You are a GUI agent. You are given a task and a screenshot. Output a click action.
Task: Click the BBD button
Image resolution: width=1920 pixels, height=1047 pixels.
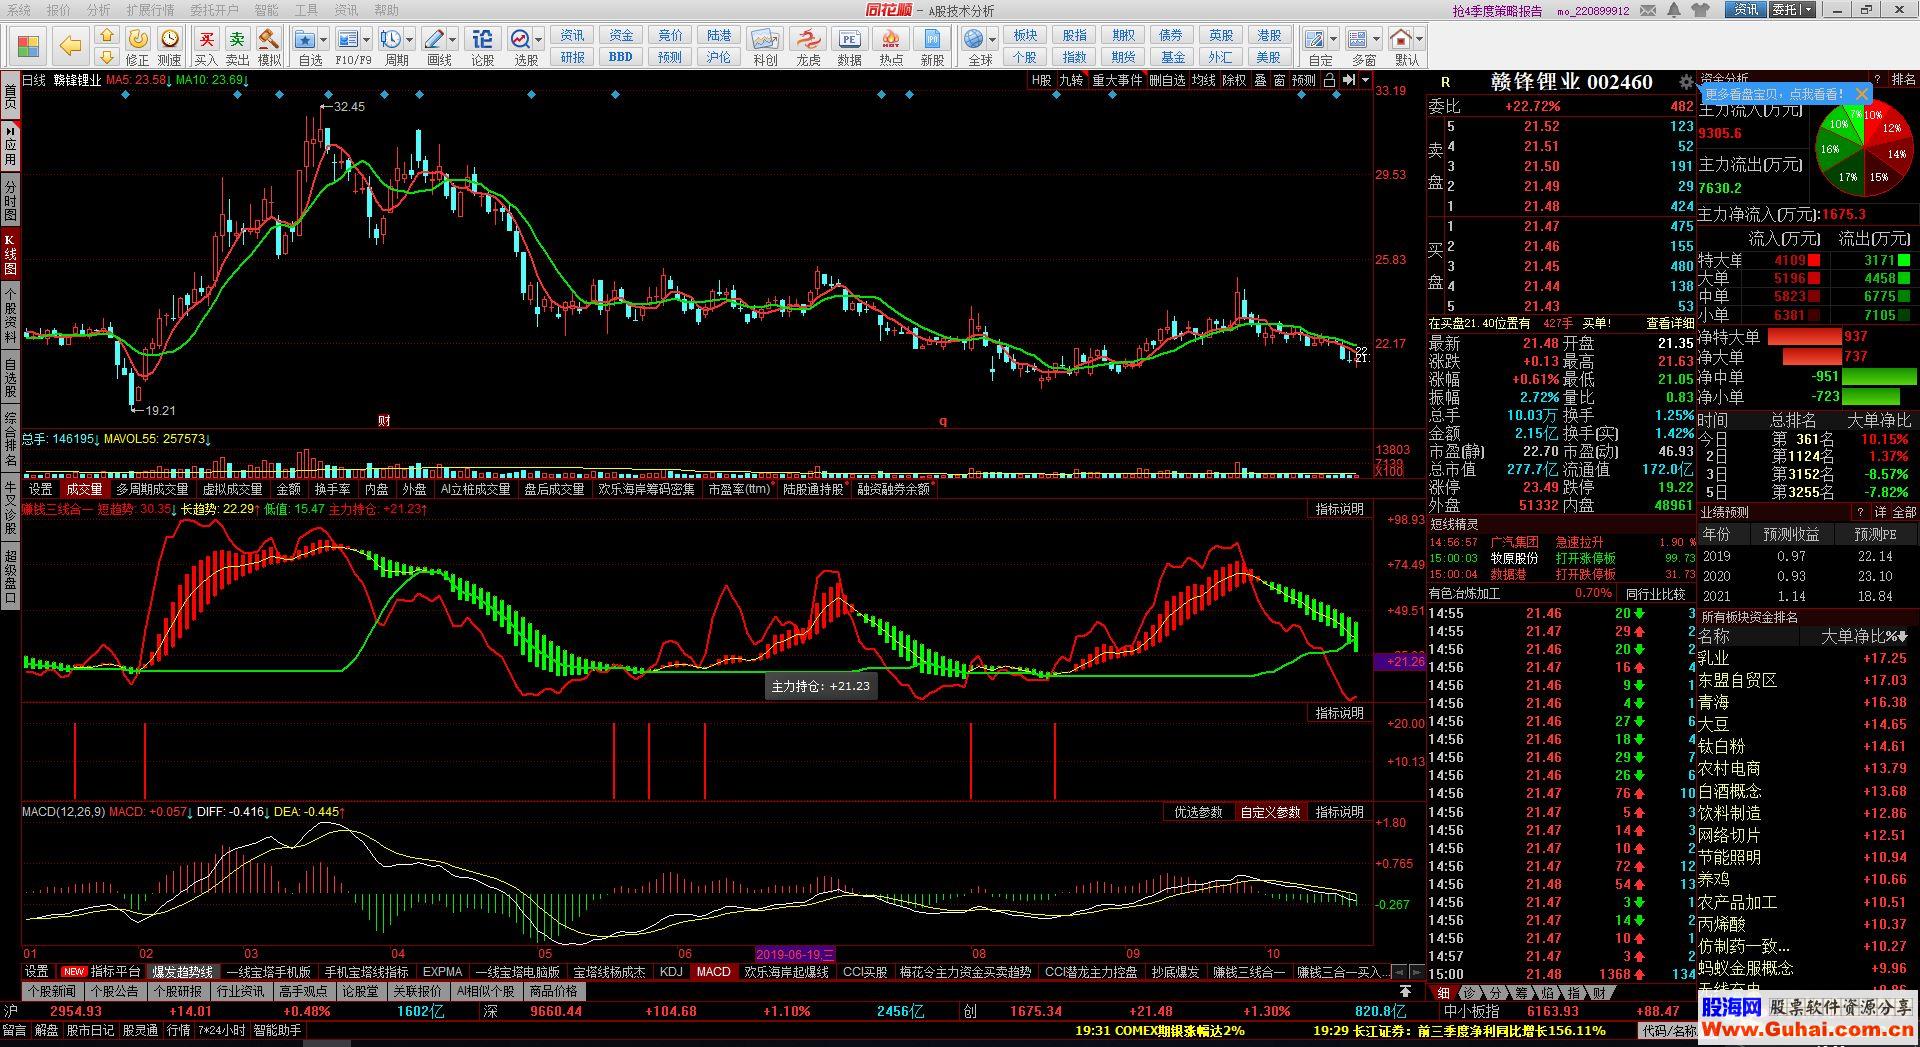620,57
